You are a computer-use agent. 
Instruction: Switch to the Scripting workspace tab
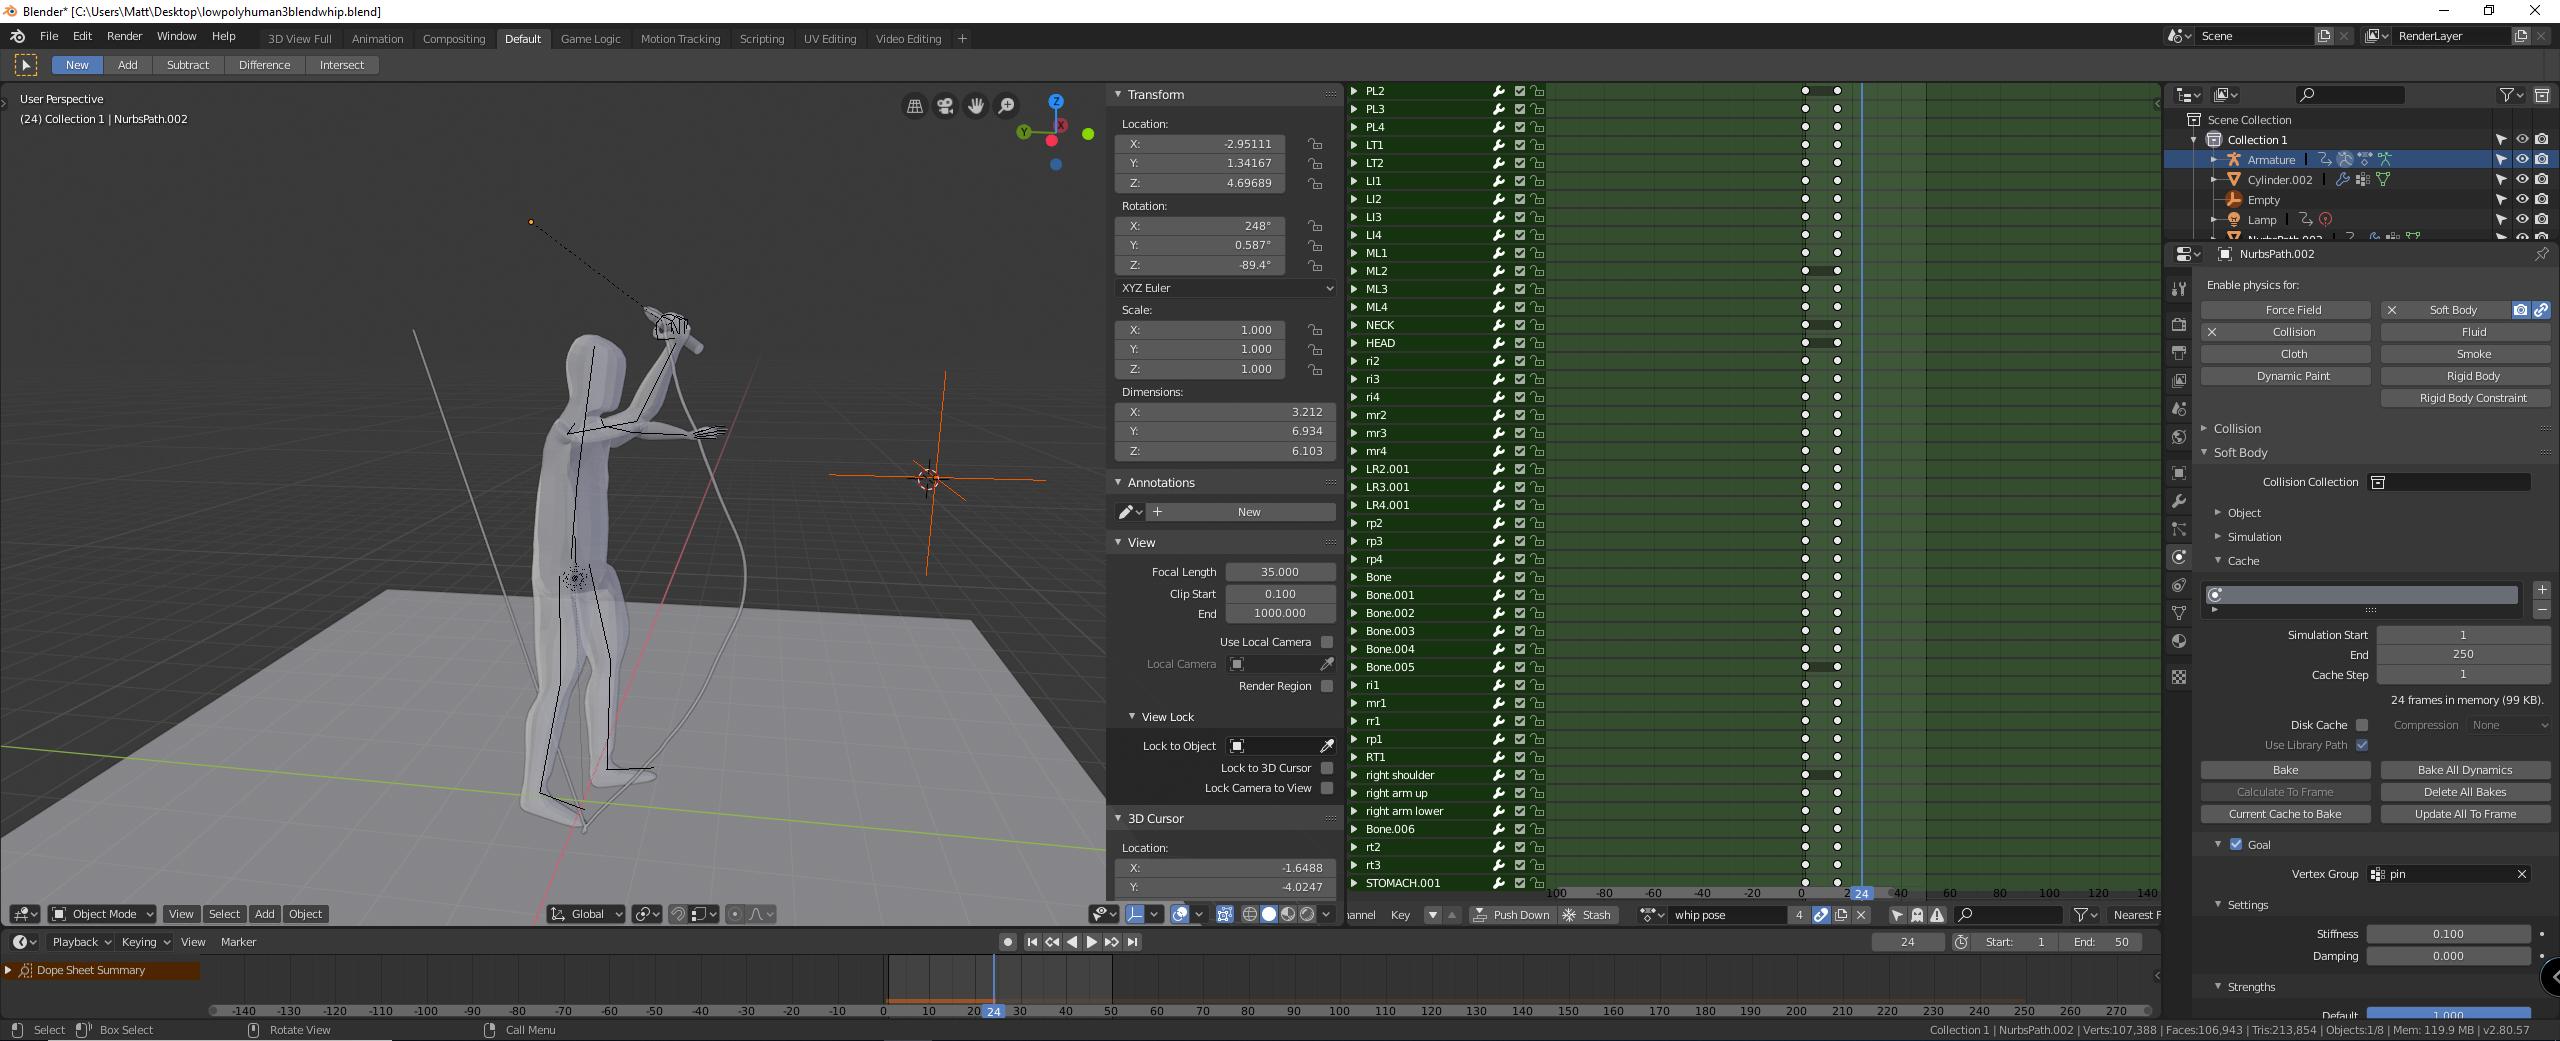(761, 39)
